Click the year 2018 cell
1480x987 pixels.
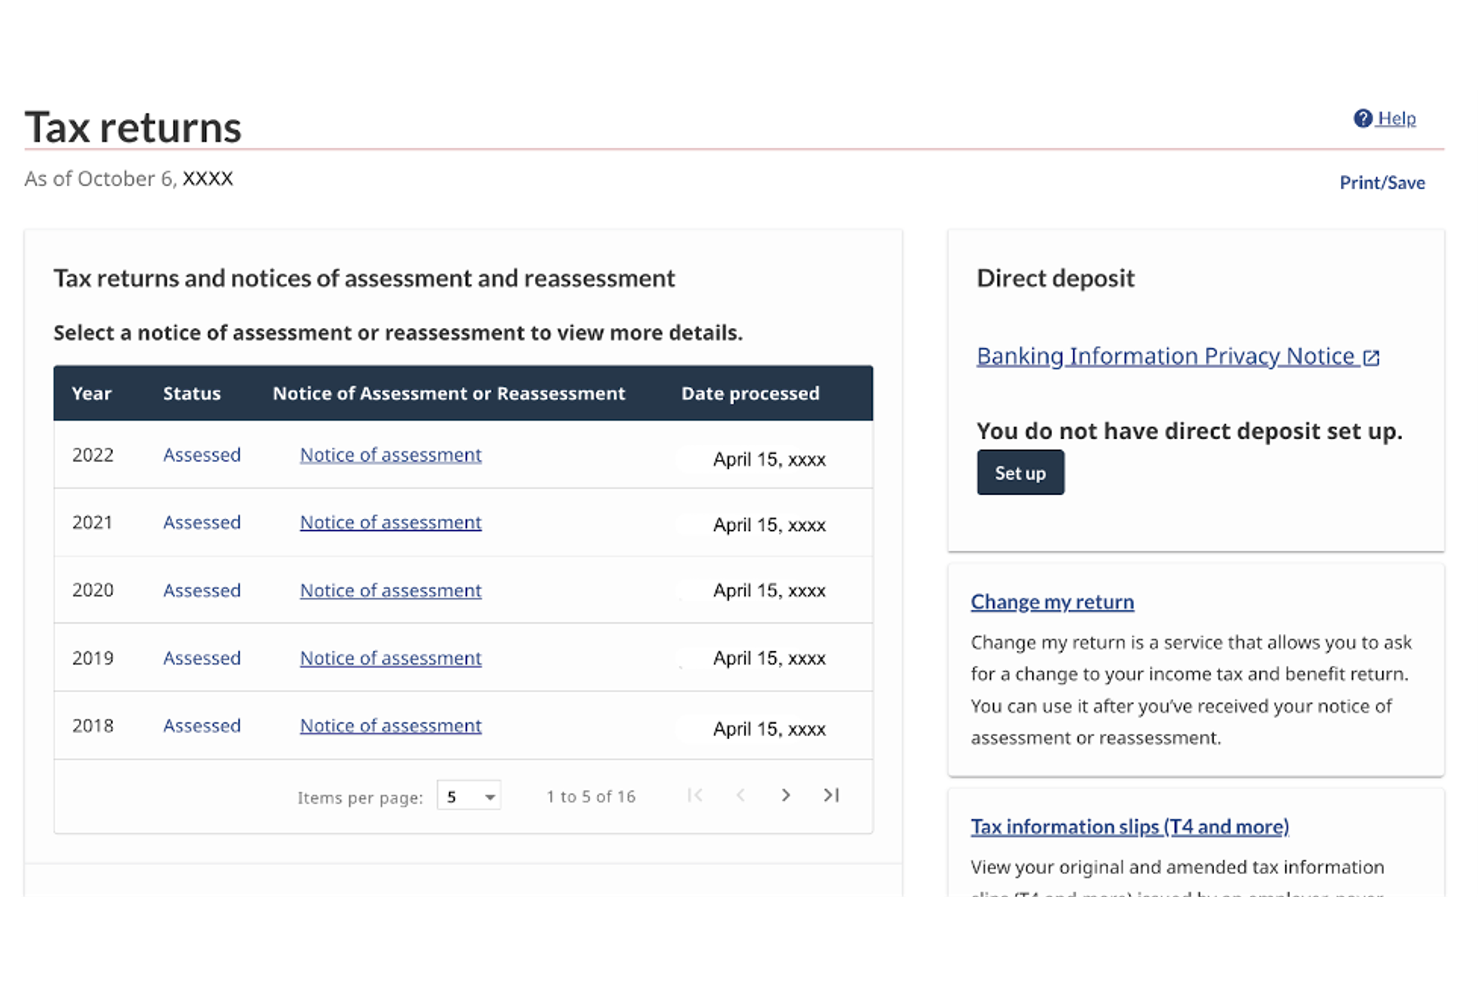click(93, 726)
